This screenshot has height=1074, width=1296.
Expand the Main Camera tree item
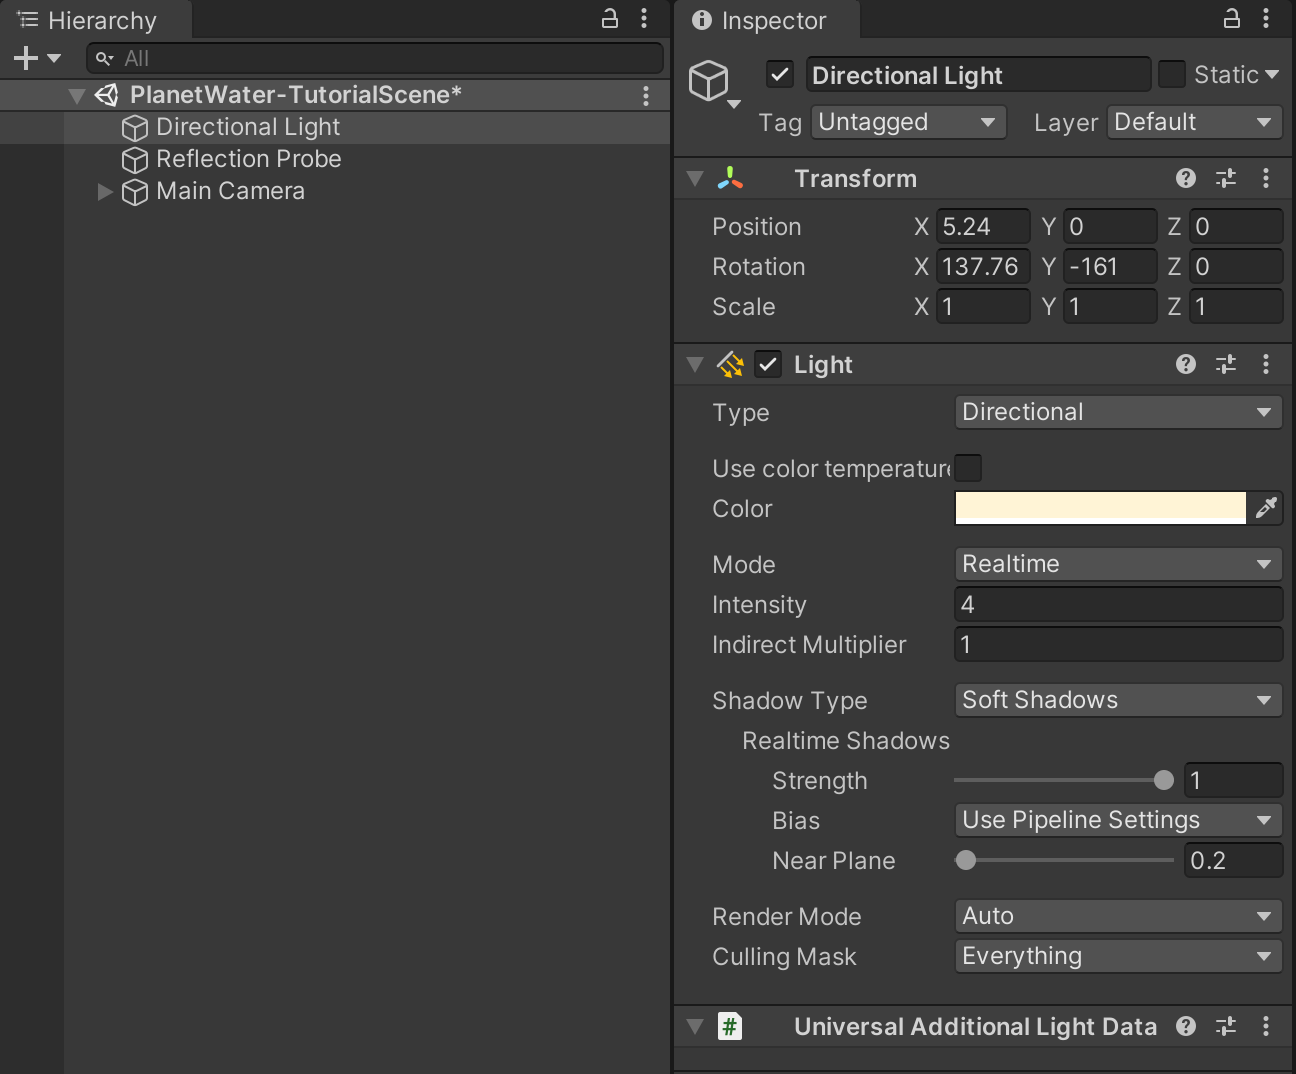coord(105,191)
